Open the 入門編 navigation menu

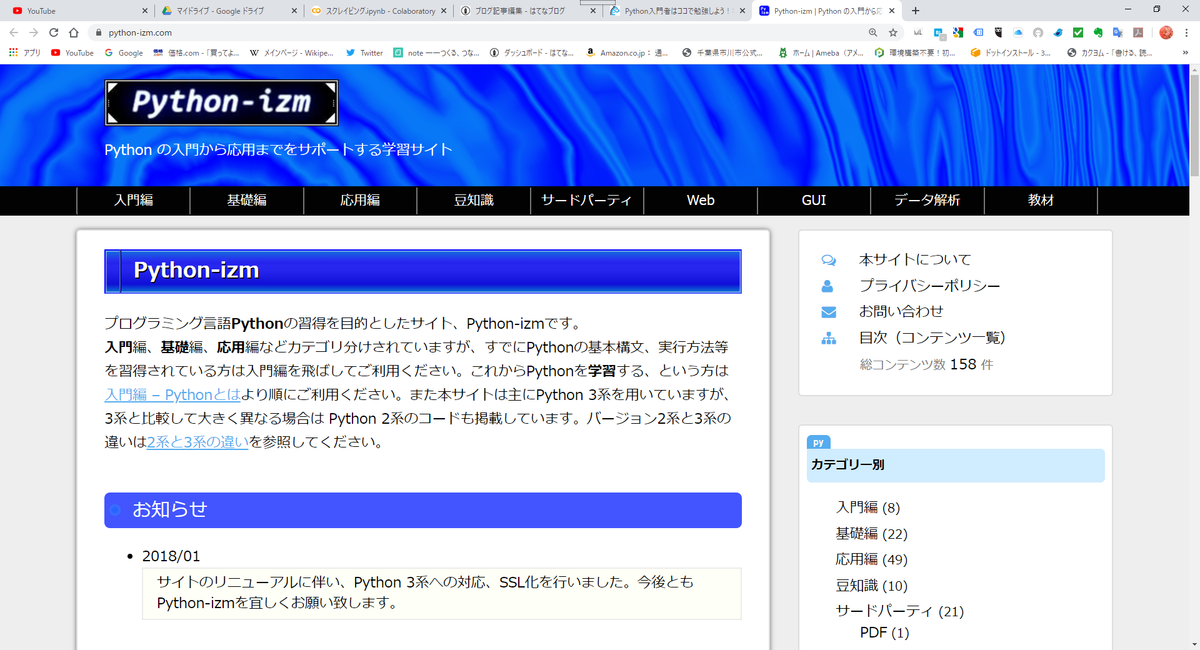point(133,200)
